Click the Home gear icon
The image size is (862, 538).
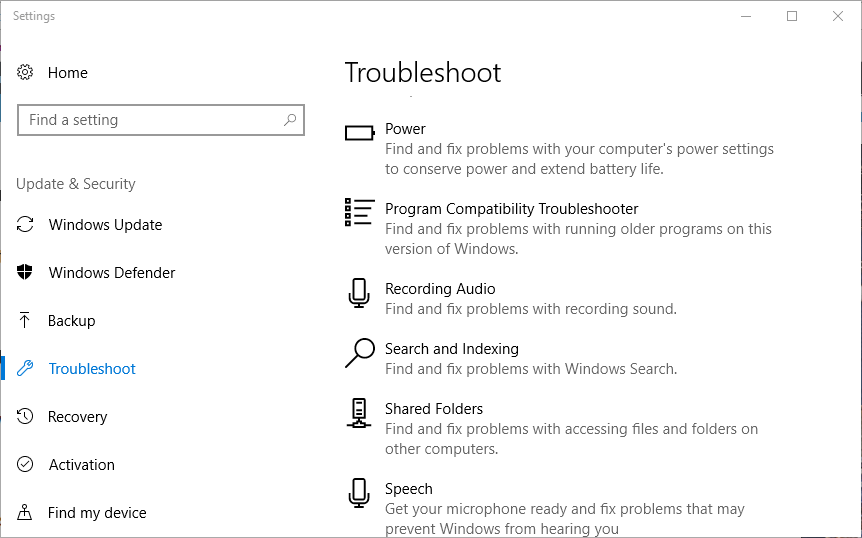(25, 72)
